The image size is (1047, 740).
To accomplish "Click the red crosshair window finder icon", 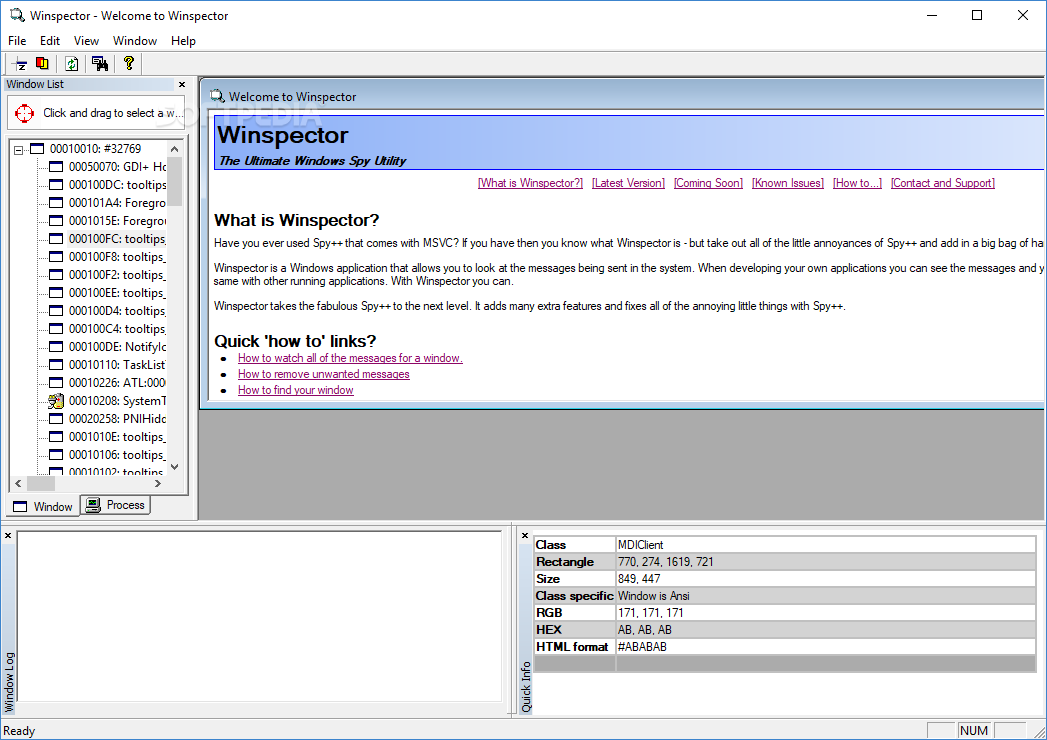I will click(25, 113).
